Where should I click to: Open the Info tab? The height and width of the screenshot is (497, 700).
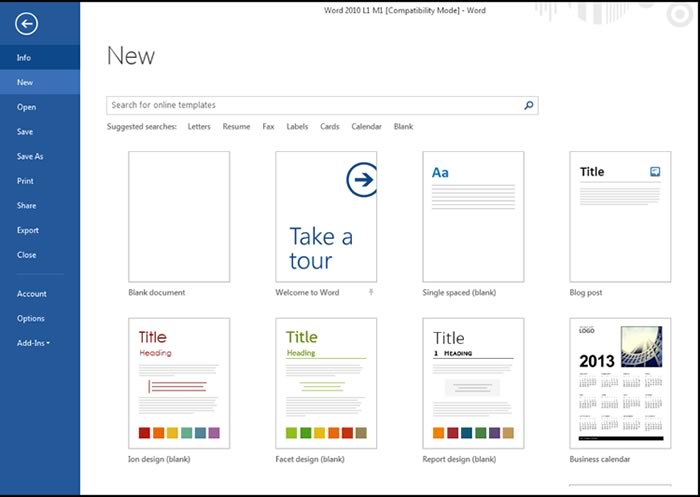pos(24,58)
